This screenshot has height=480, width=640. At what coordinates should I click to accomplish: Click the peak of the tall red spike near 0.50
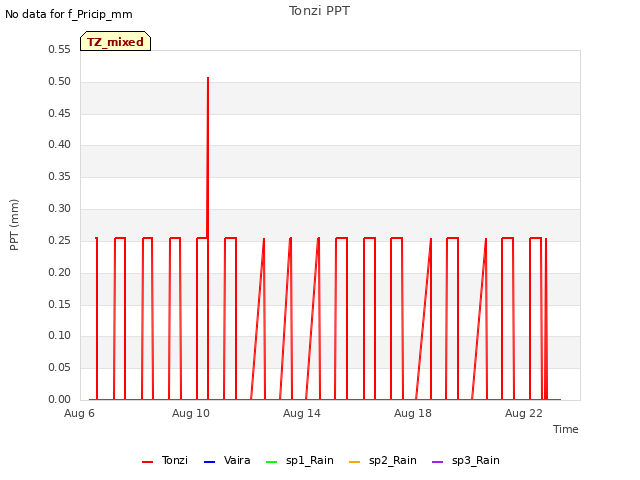pyautogui.click(x=208, y=78)
